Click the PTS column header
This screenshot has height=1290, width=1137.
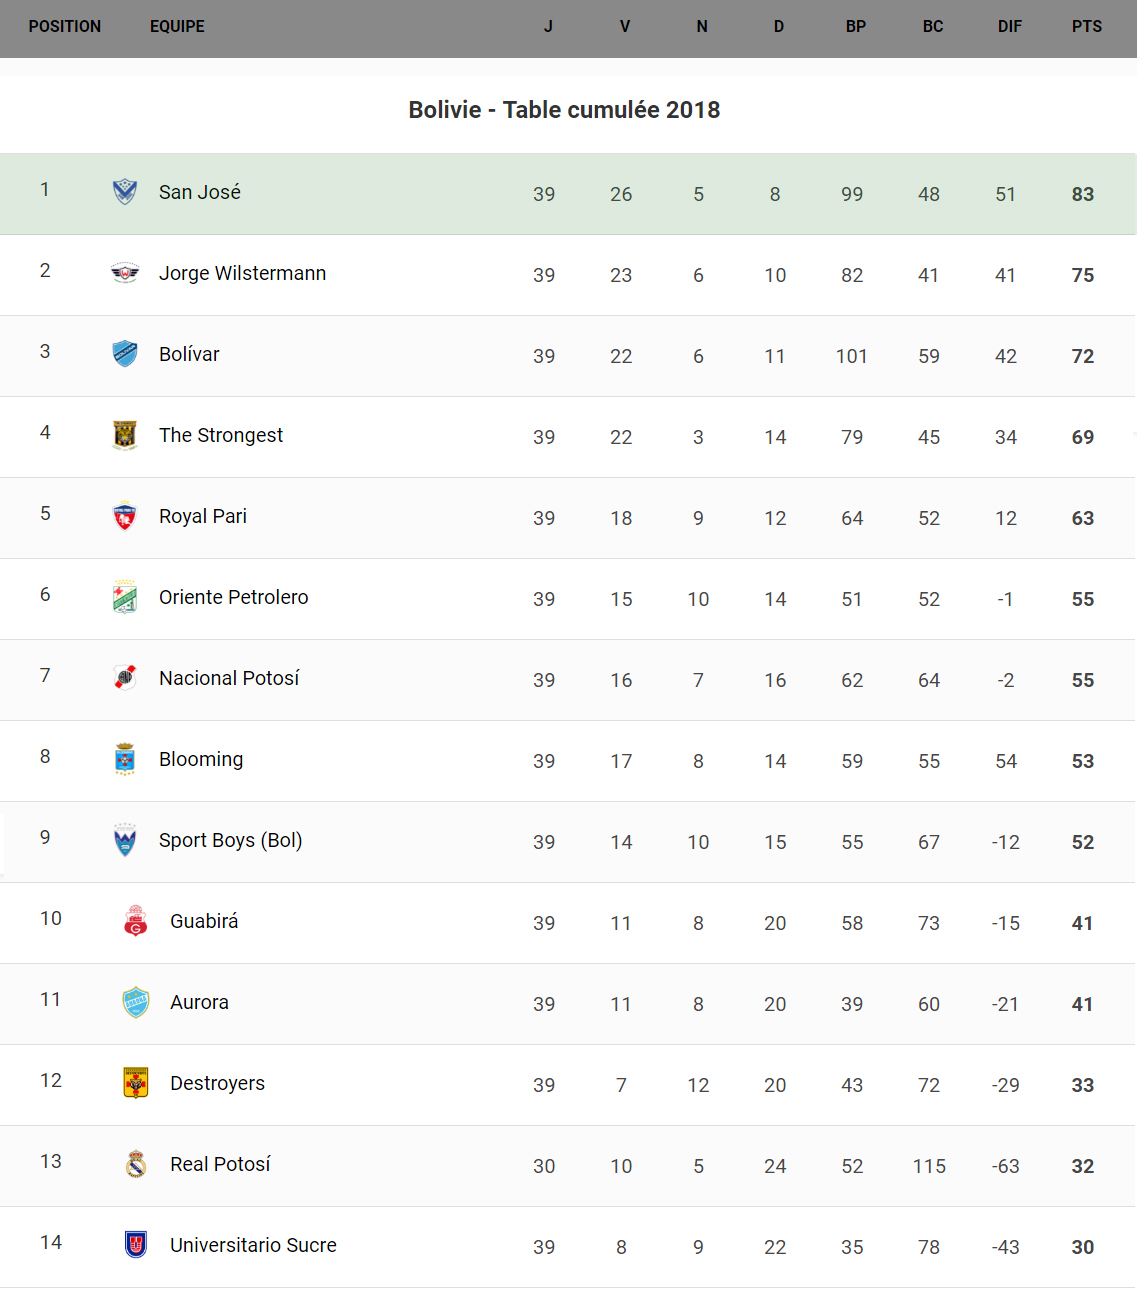[x=1086, y=27]
